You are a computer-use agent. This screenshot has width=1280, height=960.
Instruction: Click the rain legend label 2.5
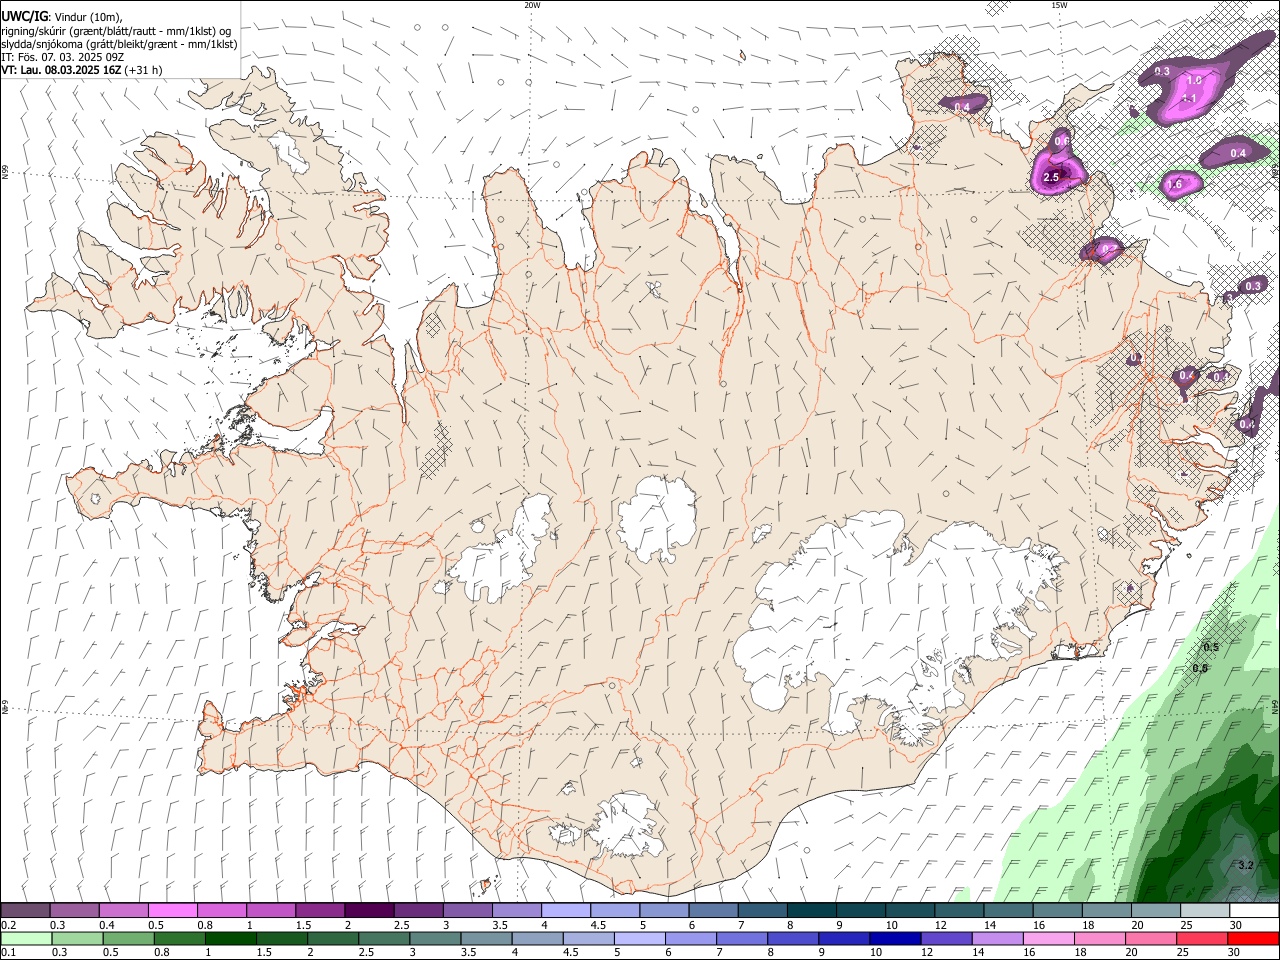click(367, 952)
